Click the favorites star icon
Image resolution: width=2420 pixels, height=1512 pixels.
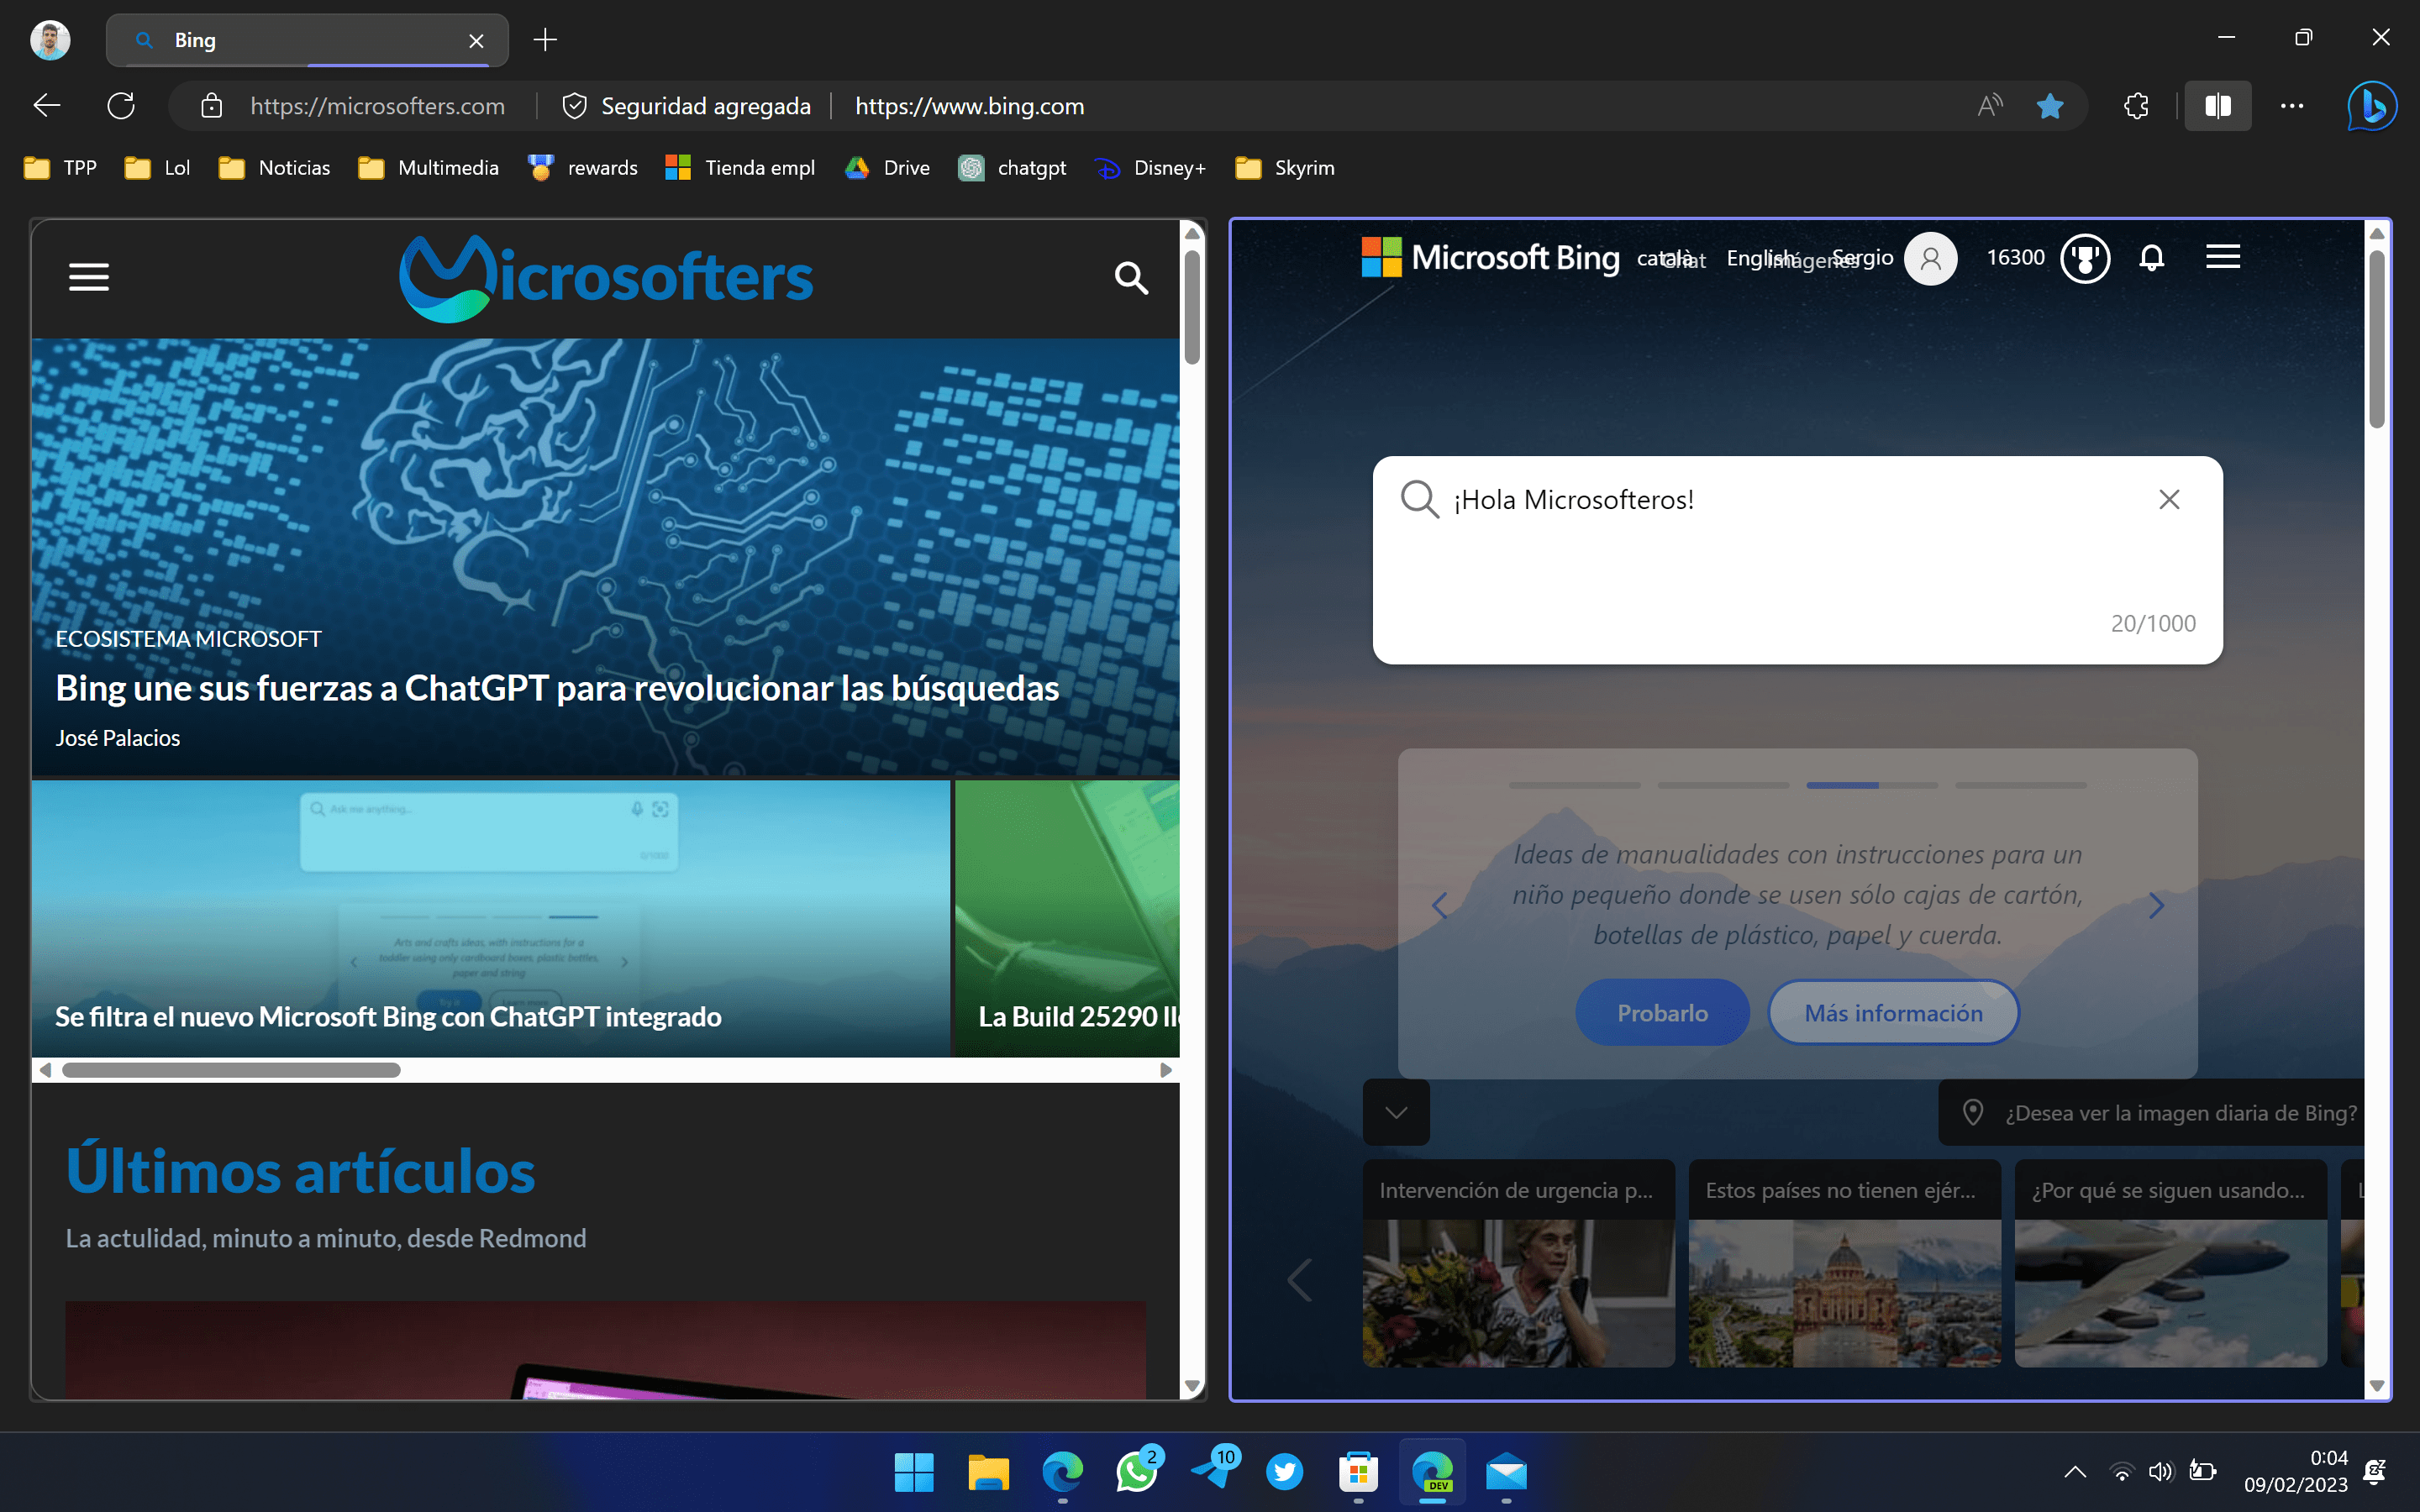tap(2050, 106)
